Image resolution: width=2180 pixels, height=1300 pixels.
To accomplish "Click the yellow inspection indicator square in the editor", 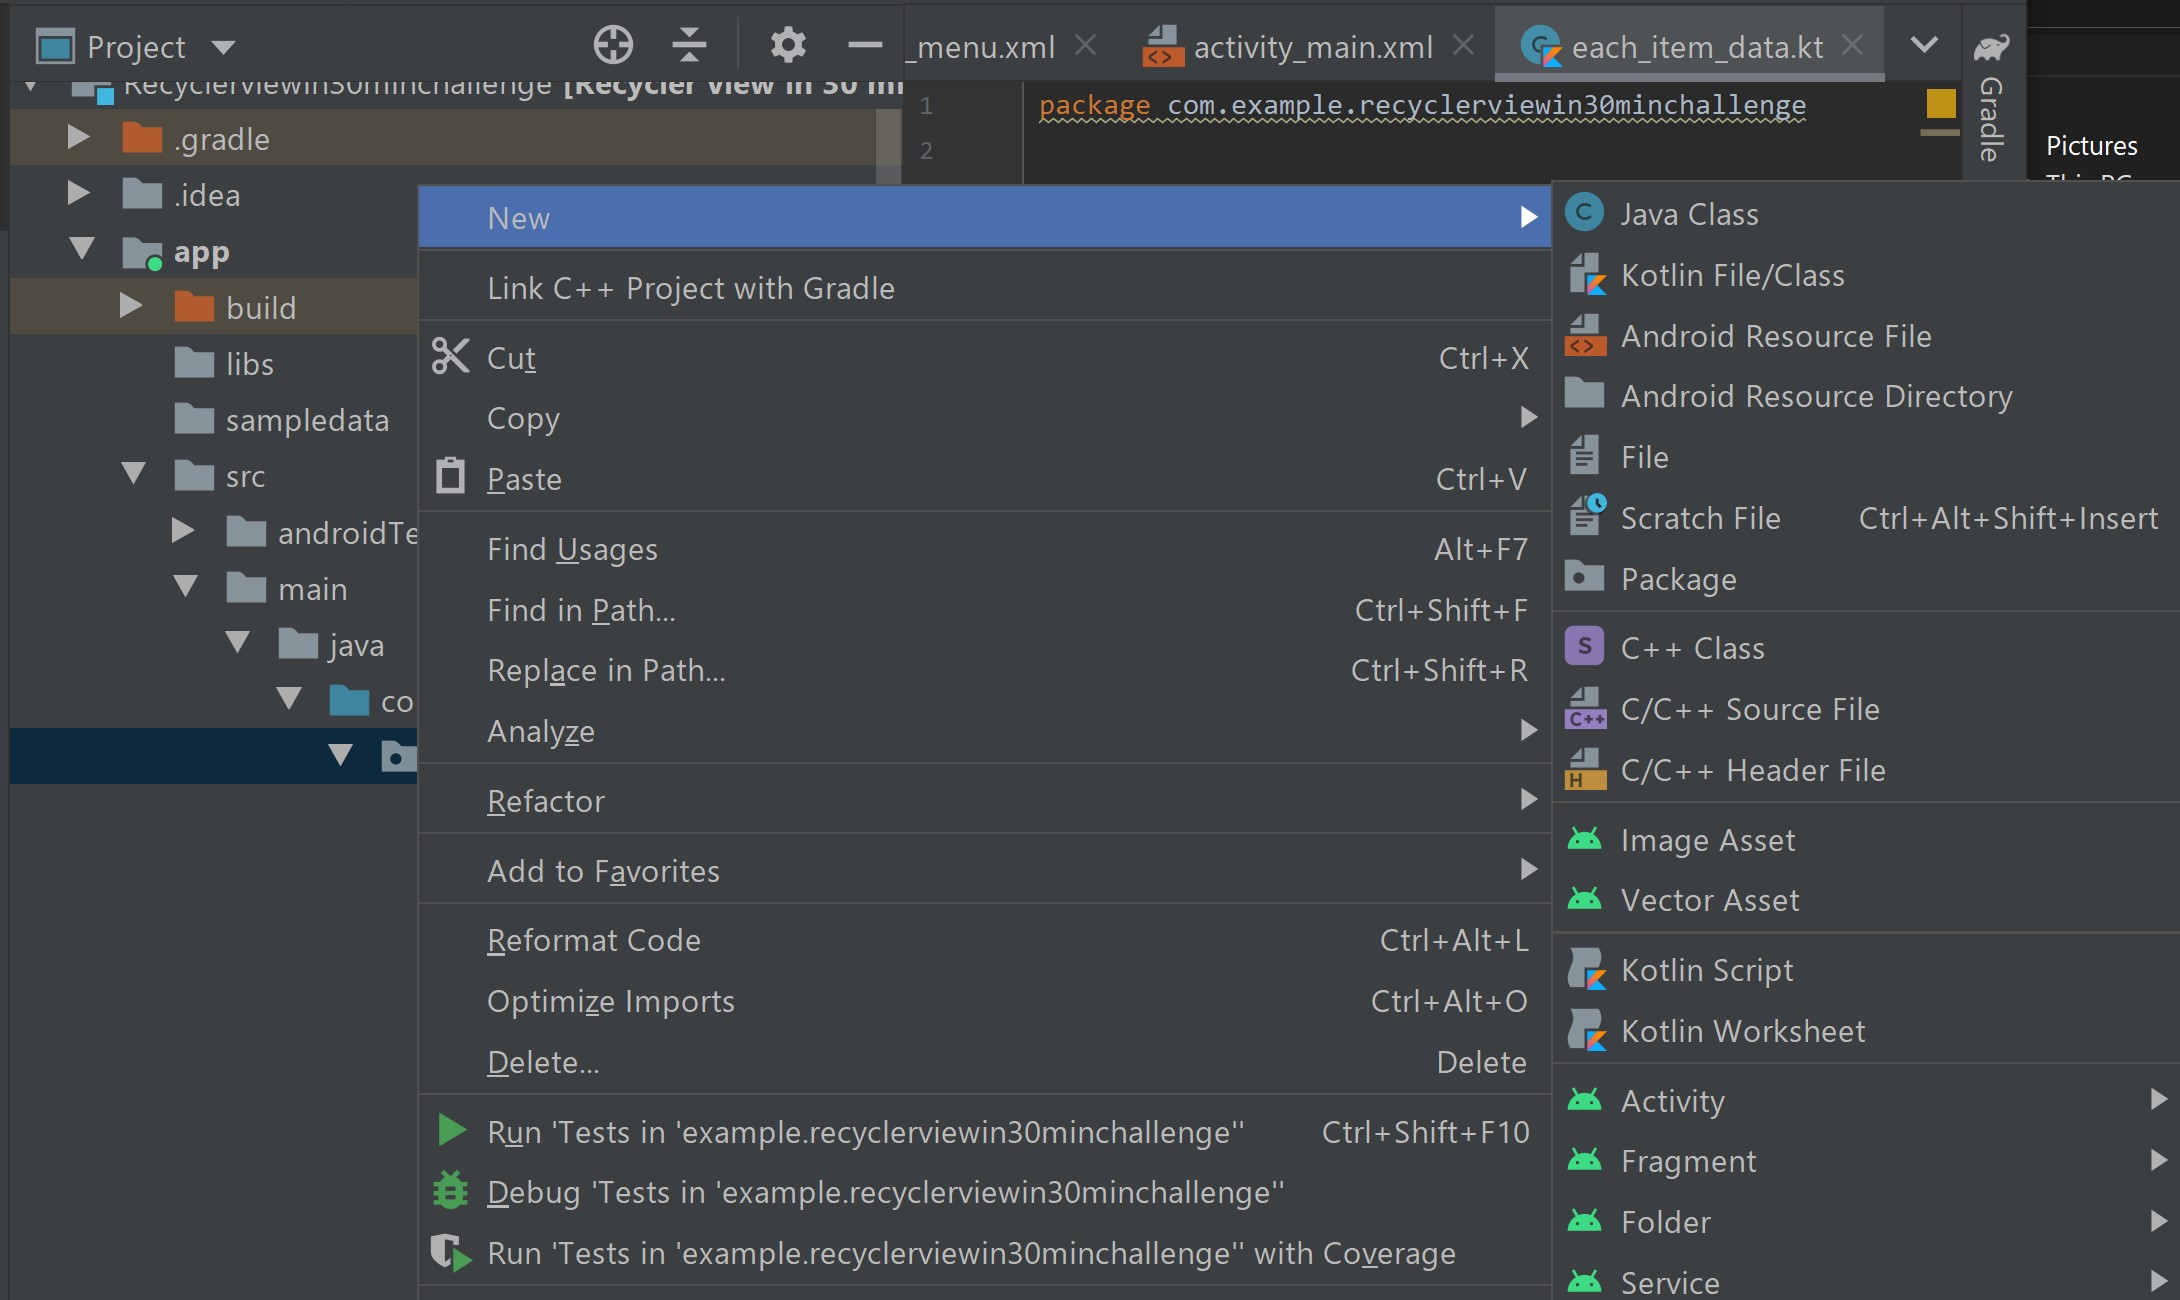I will pyautogui.click(x=1939, y=103).
